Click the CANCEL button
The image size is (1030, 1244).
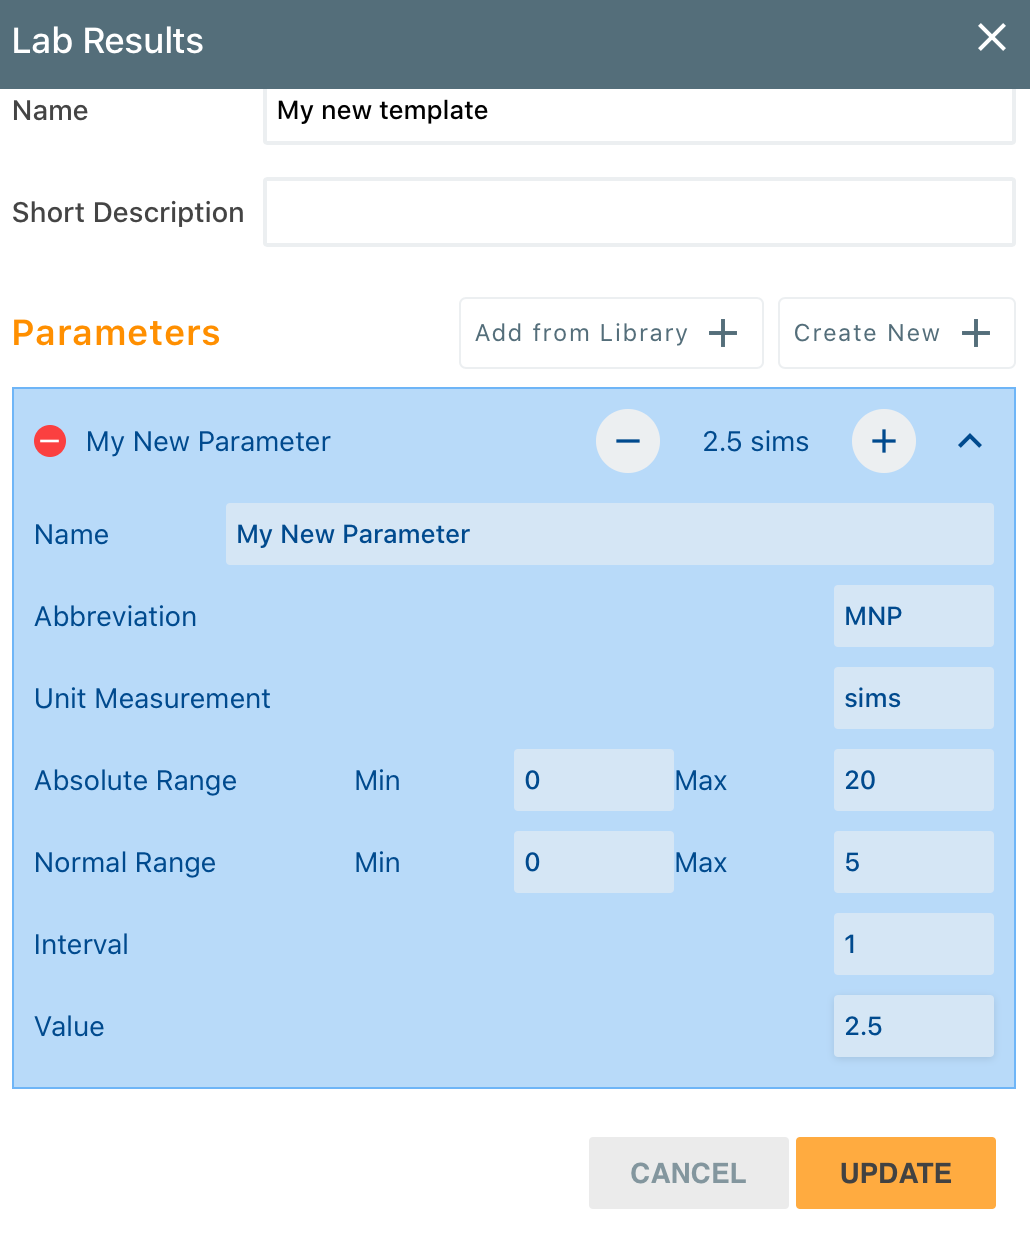coord(688,1172)
